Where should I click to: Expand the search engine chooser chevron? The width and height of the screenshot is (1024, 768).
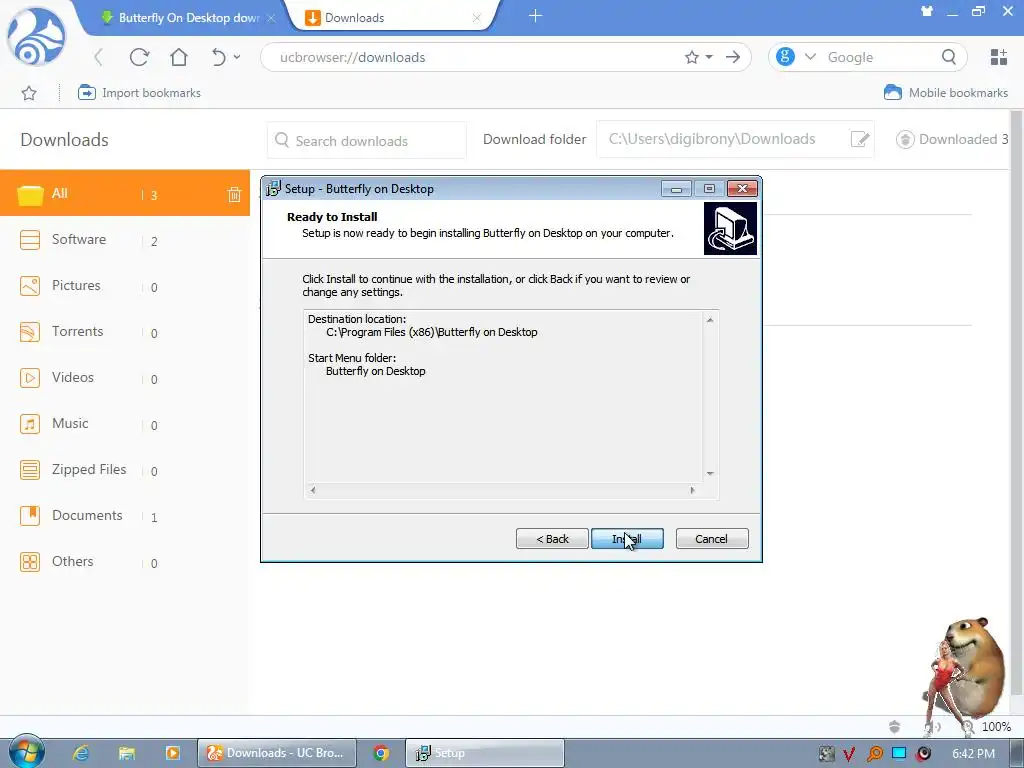(810, 57)
